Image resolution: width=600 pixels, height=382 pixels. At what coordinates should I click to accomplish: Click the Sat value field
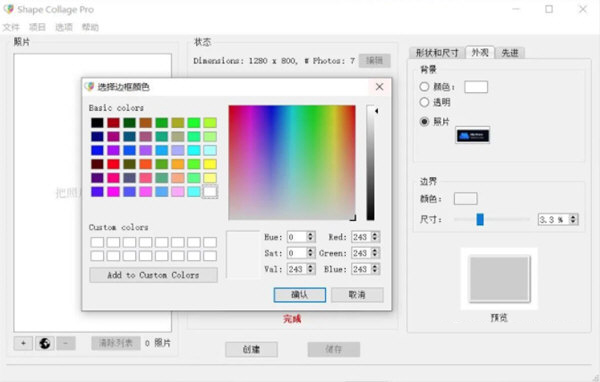tap(297, 253)
